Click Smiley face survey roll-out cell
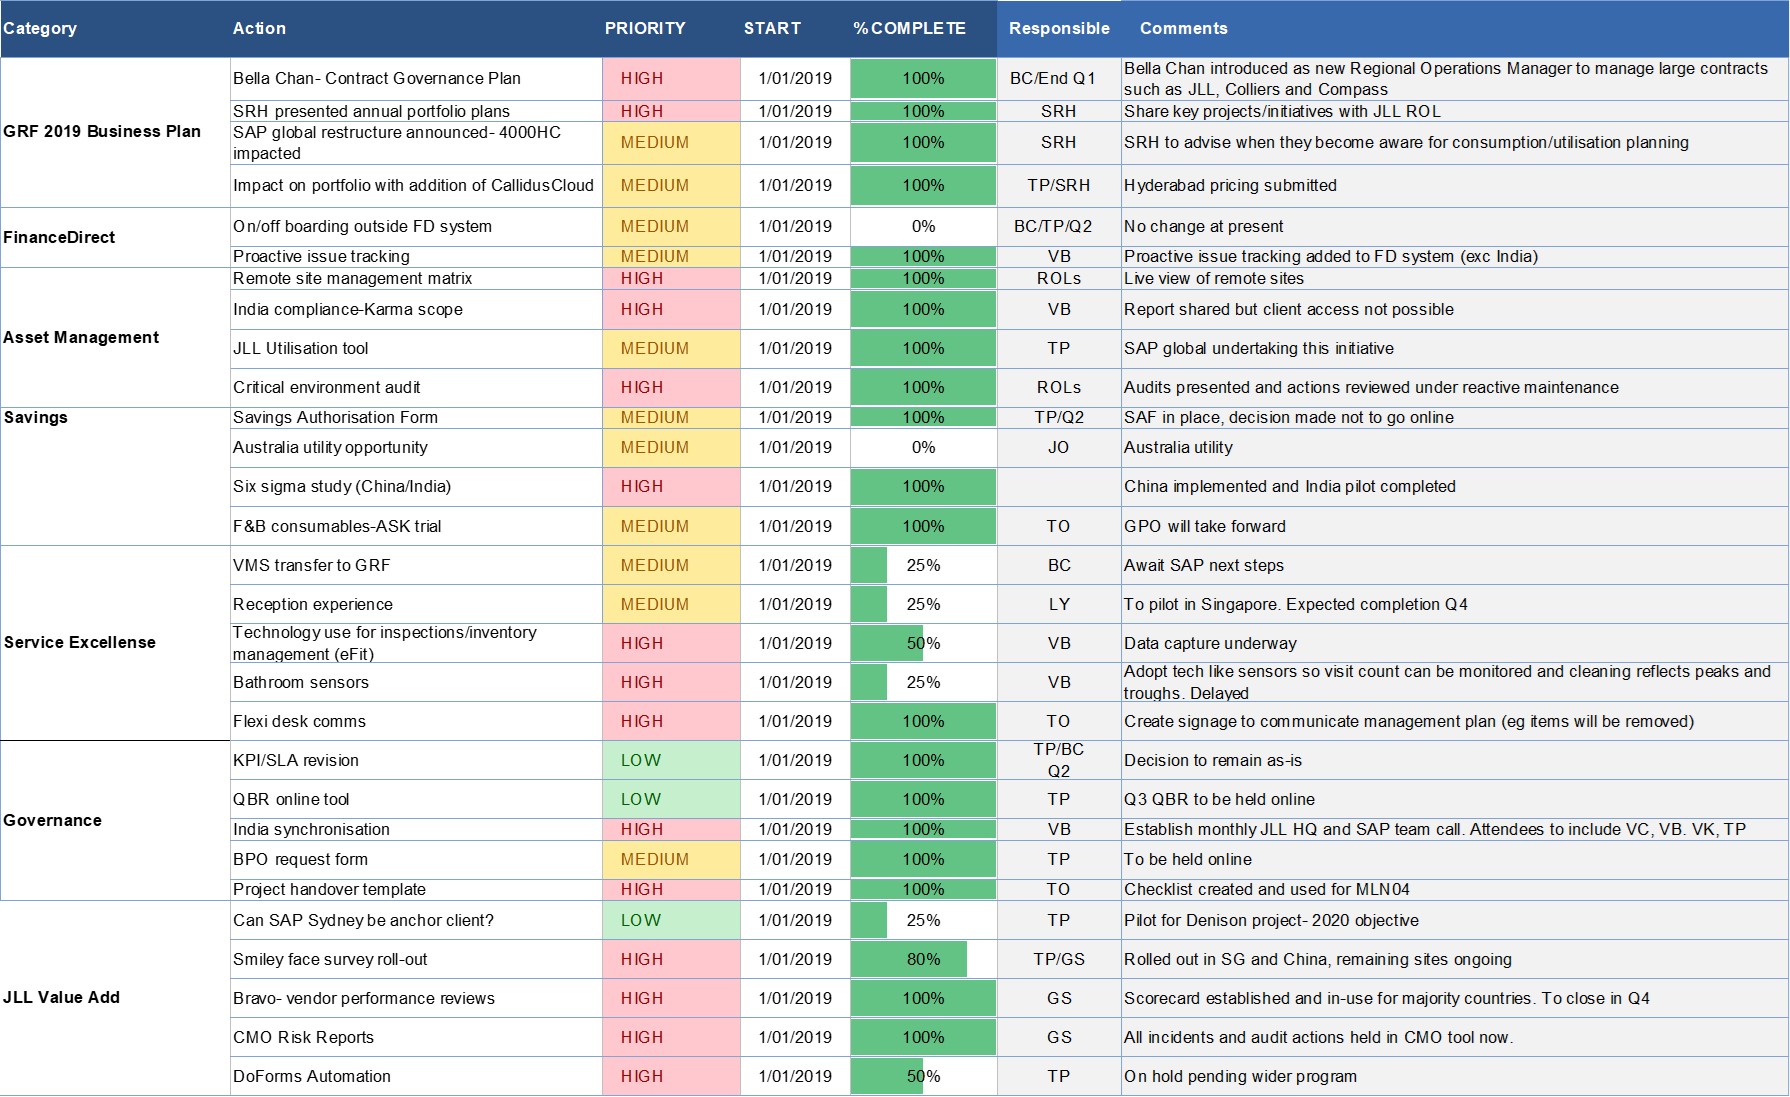 416,959
